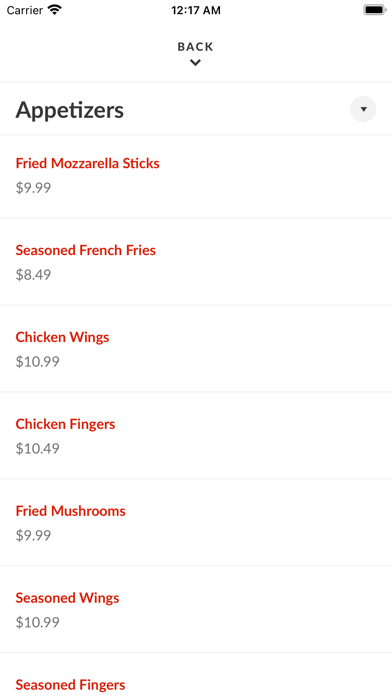Click the downward chevron under BACK
The width and height of the screenshot is (392, 696).
tap(195, 63)
